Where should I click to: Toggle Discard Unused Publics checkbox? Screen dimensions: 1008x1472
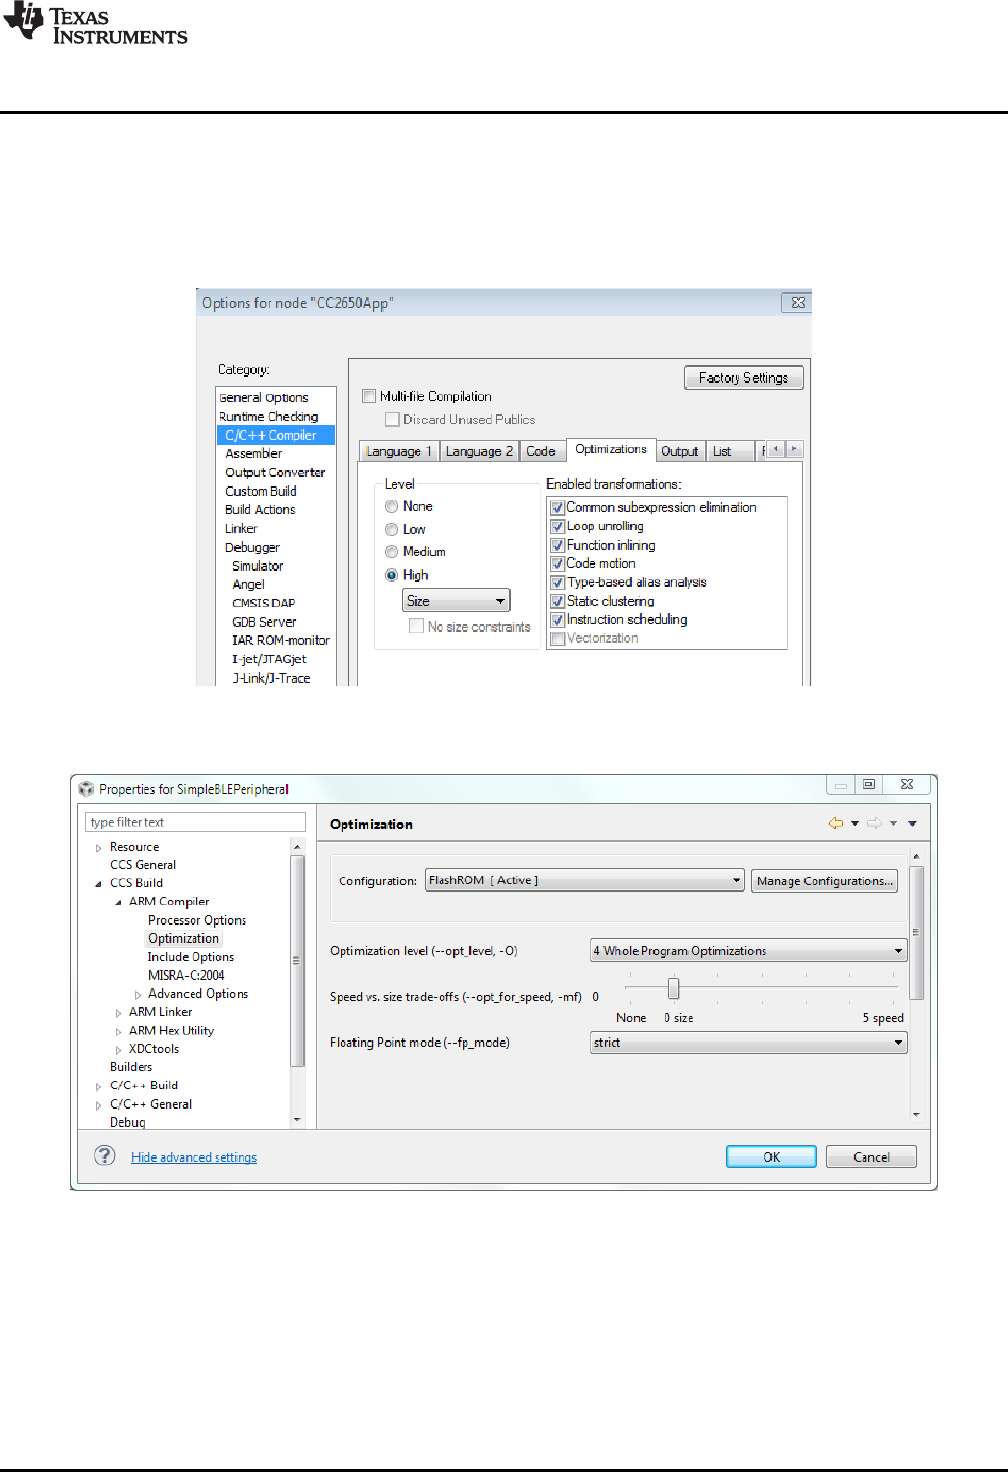[392, 419]
